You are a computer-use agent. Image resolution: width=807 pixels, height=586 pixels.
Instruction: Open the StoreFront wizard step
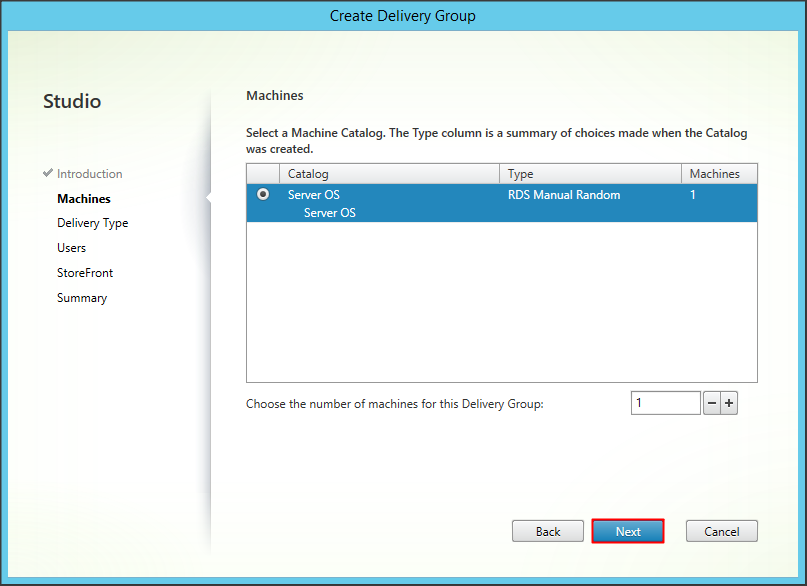click(85, 273)
